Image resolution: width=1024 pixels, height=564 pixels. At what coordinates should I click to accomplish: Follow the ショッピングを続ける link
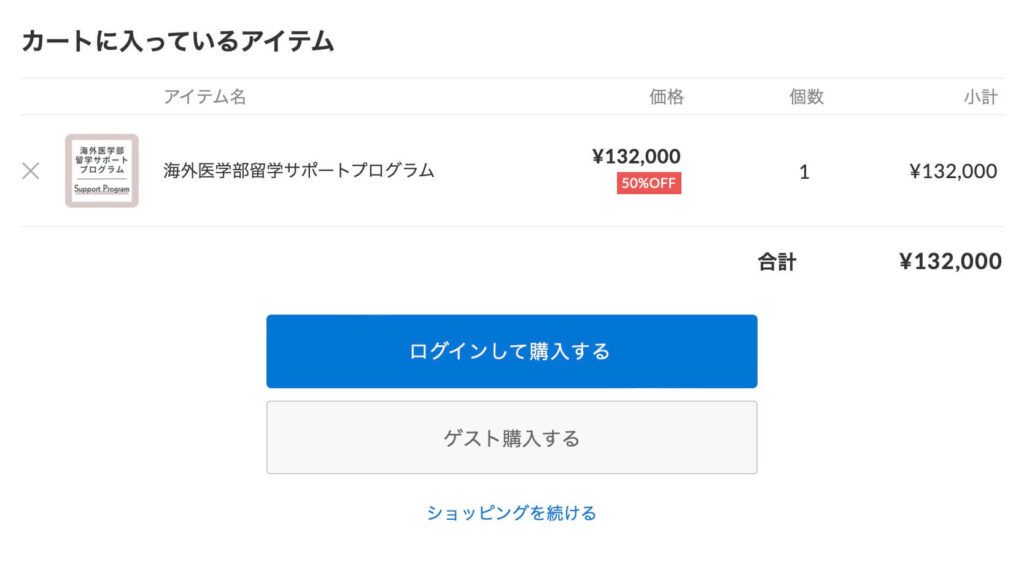(511, 513)
